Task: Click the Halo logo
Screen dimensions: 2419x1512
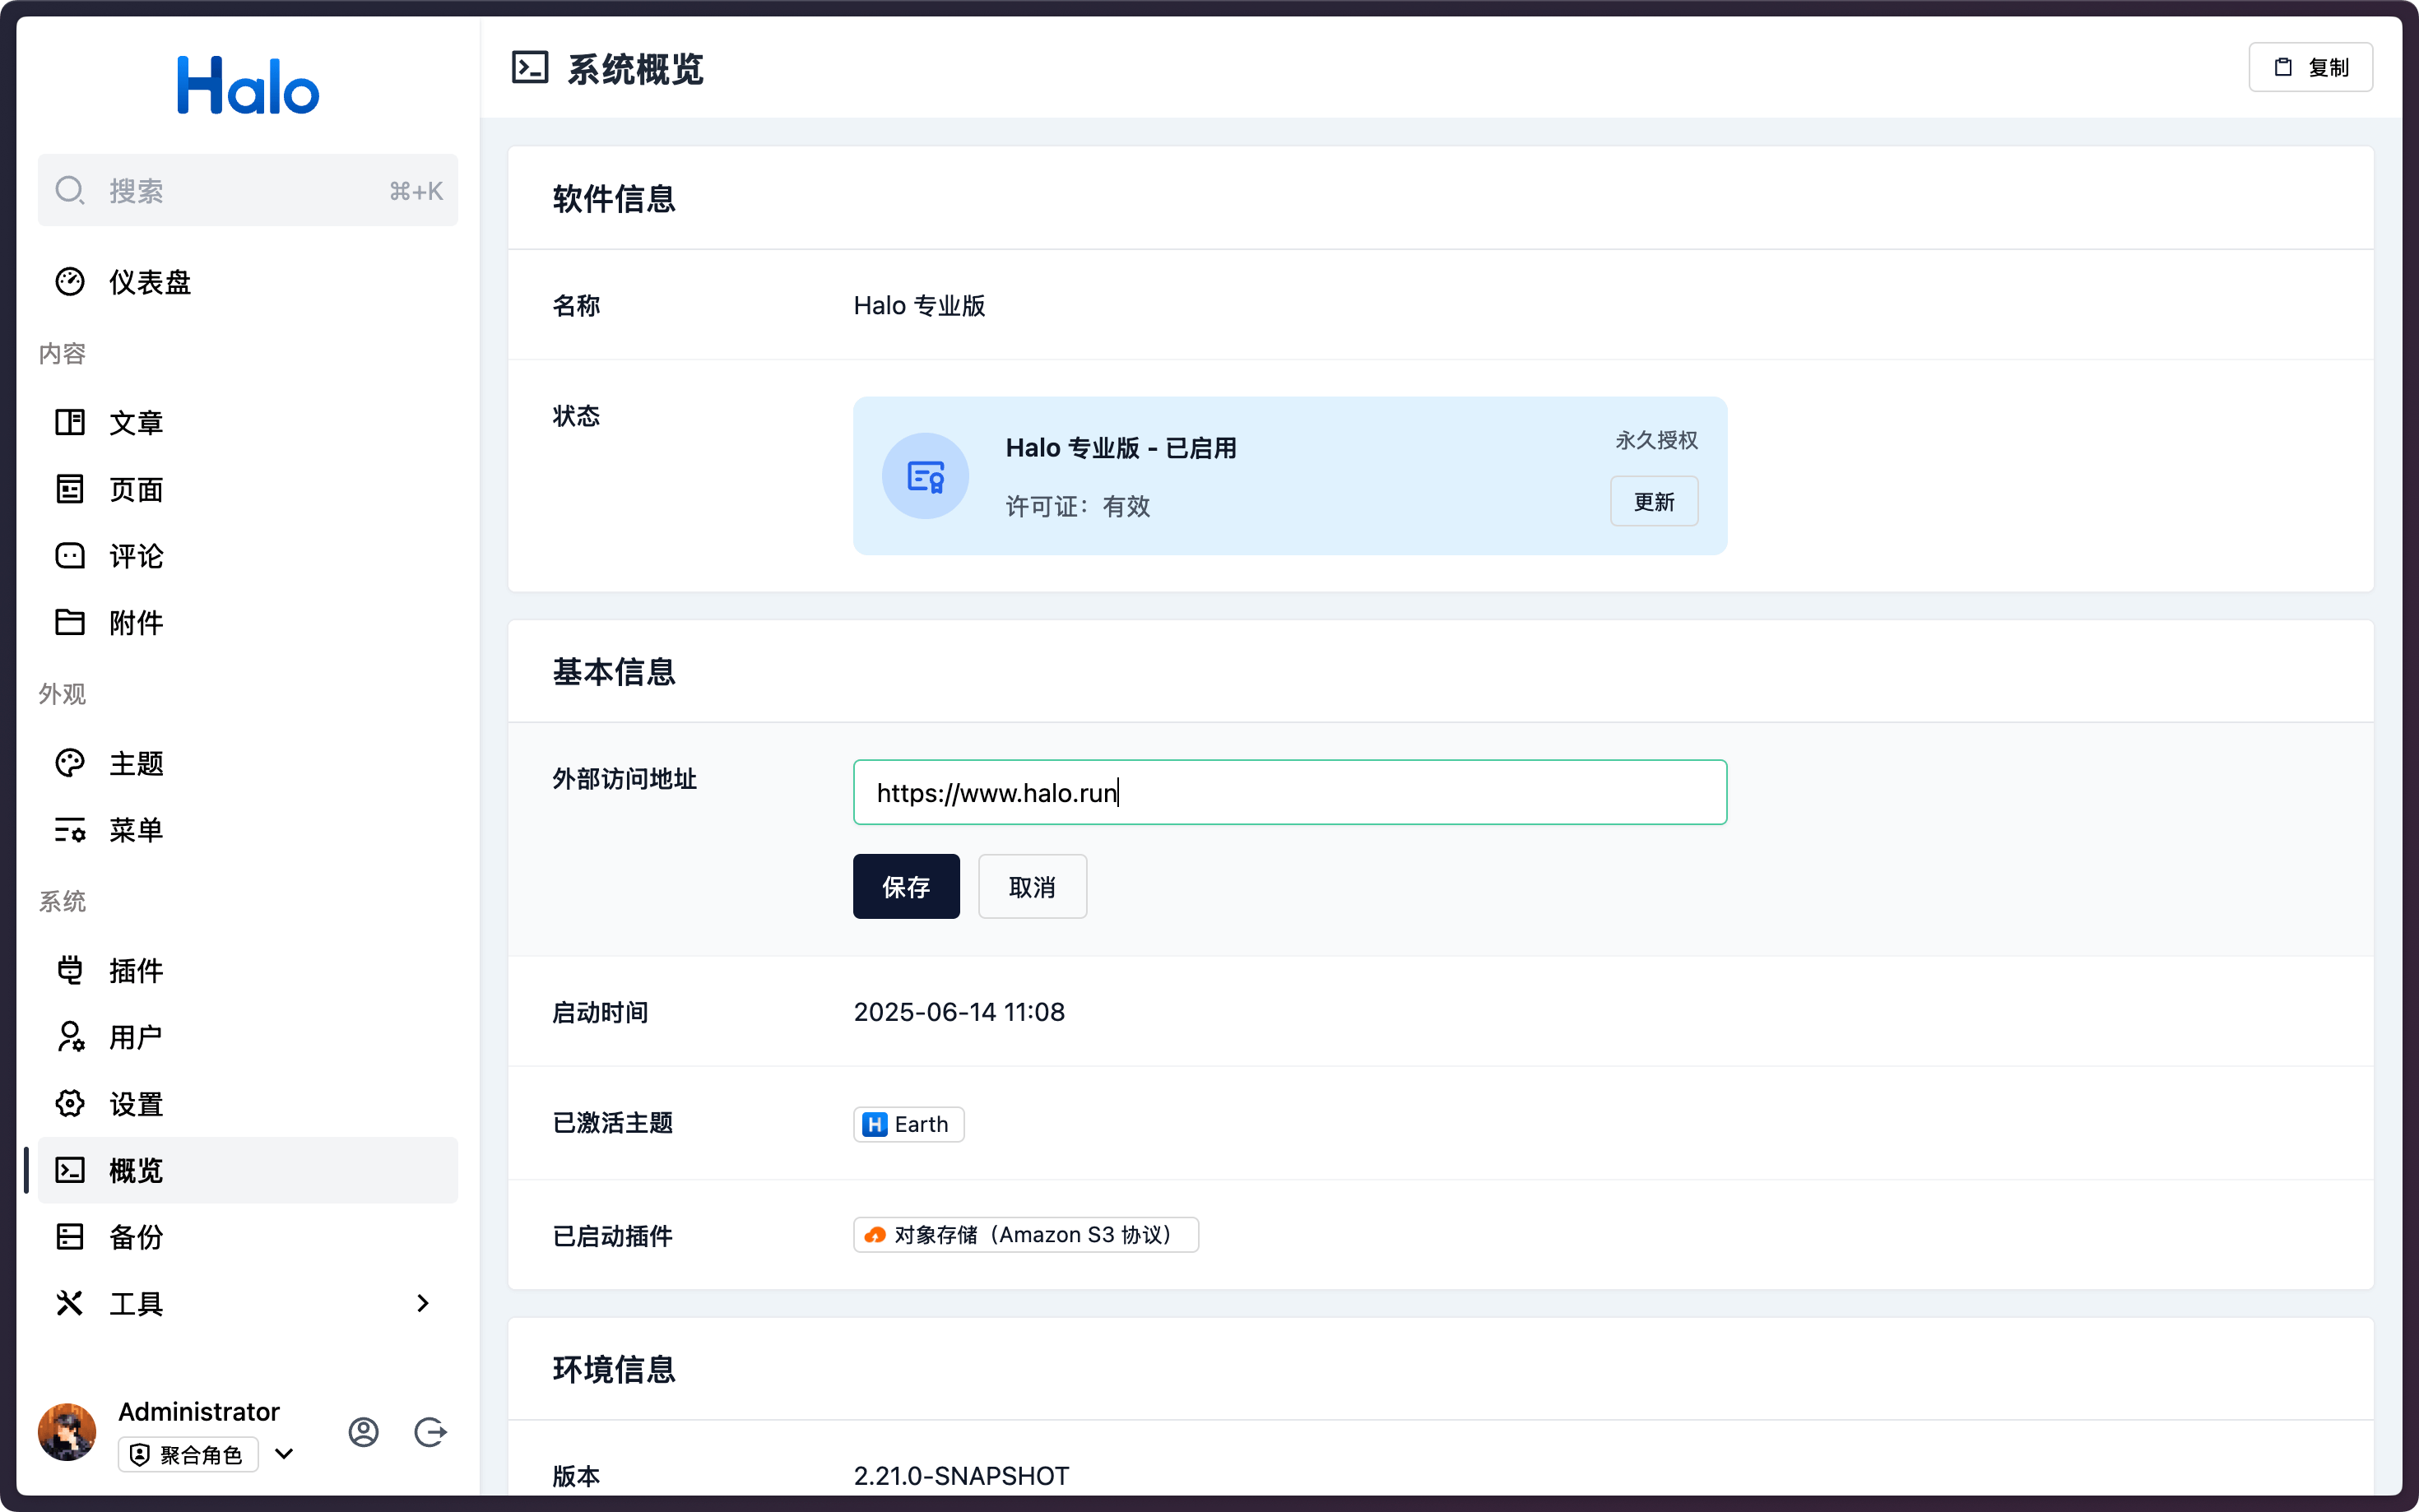Action: coord(248,86)
